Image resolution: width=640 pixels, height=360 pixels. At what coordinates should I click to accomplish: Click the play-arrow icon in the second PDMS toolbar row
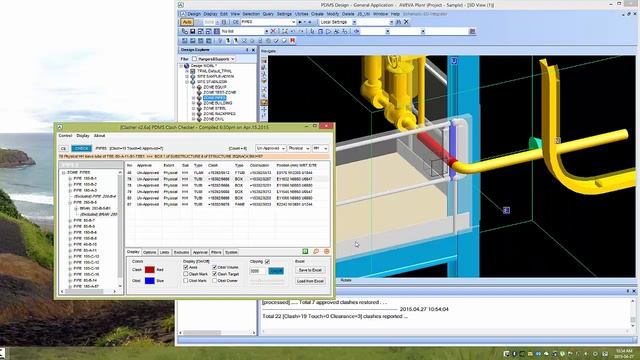(329, 31)
